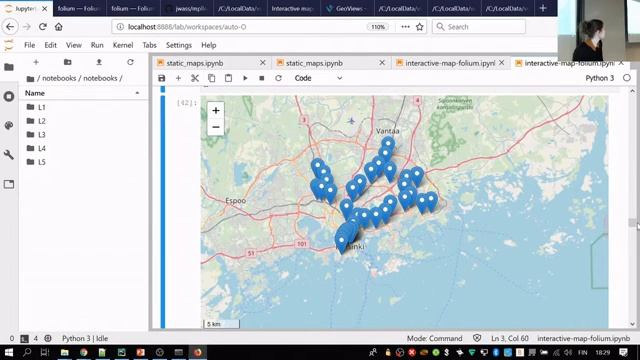Click Python 3 | Idle in the status bar
640x360 pixels.
click(x=85, y=338)
